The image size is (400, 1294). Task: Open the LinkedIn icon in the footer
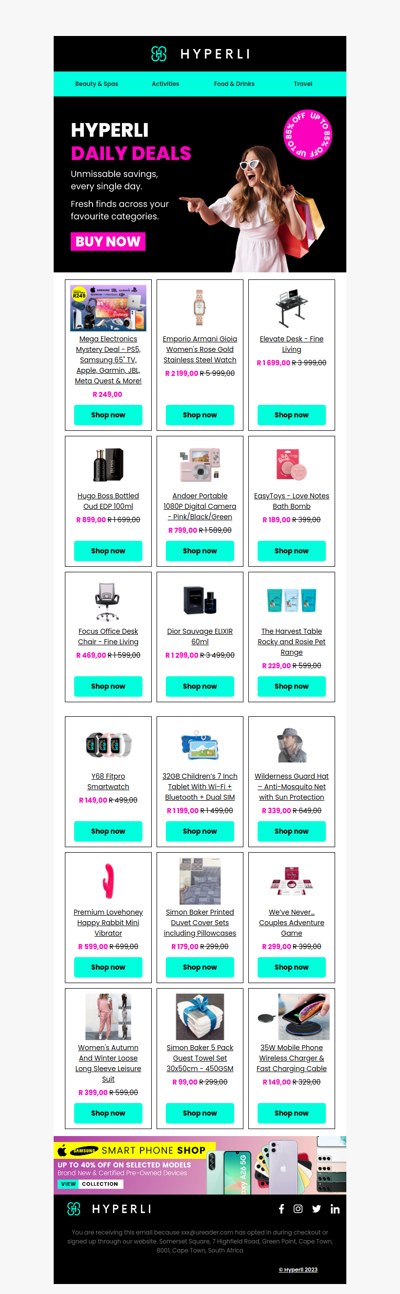[334, 1209]
